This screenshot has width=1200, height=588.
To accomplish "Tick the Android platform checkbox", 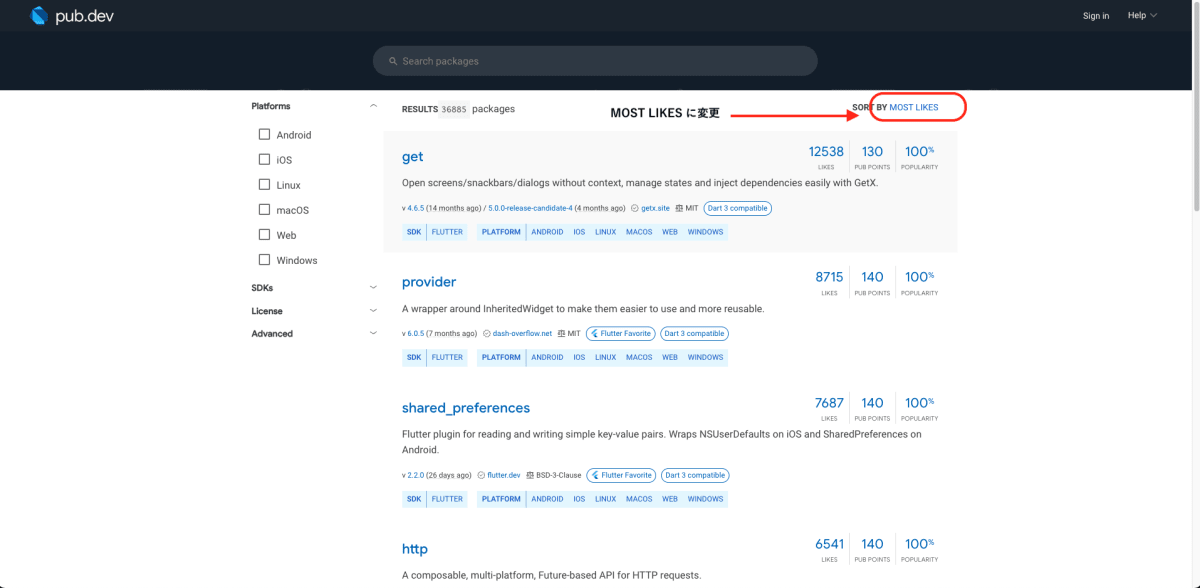I will (x=264, y=134).
